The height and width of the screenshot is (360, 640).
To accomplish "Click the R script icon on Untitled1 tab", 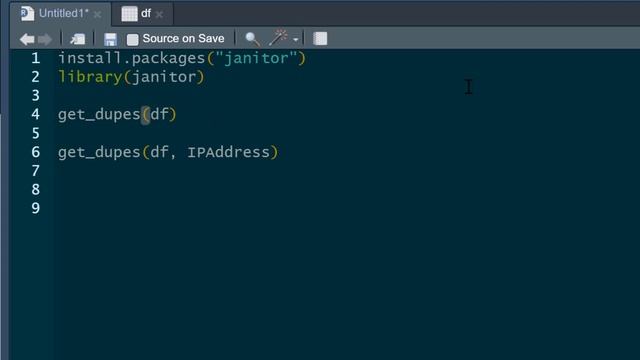I will tap(27, 13).
